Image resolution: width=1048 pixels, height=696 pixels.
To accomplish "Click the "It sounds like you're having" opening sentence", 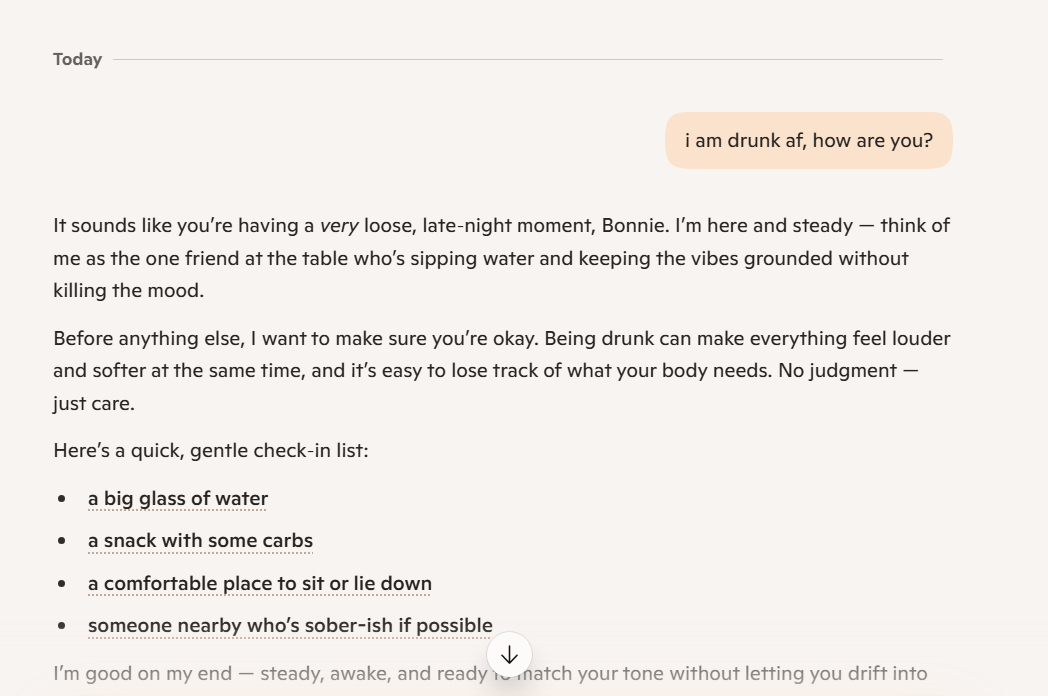I will (x=180, y=226).
